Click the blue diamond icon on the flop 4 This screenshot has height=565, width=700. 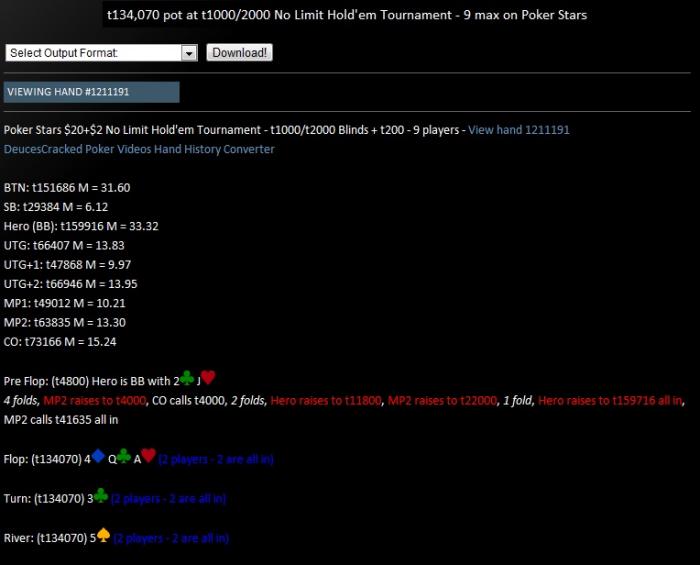point(98,456)
